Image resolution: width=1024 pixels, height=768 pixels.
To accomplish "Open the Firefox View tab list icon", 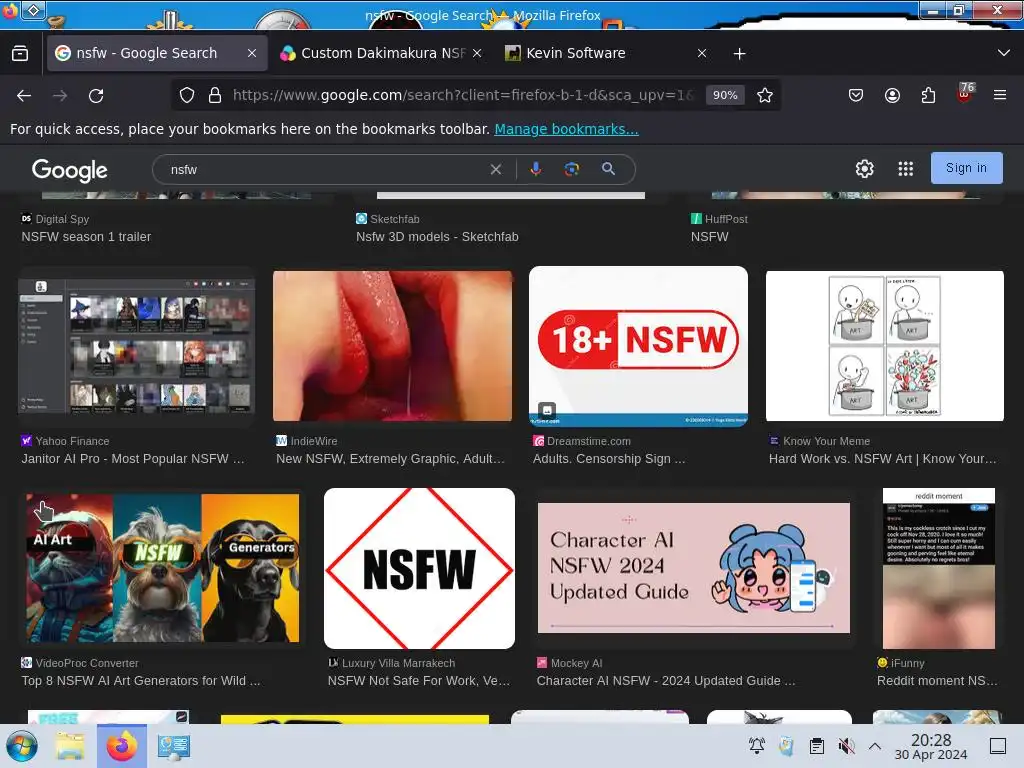I will tap(20, 53).
